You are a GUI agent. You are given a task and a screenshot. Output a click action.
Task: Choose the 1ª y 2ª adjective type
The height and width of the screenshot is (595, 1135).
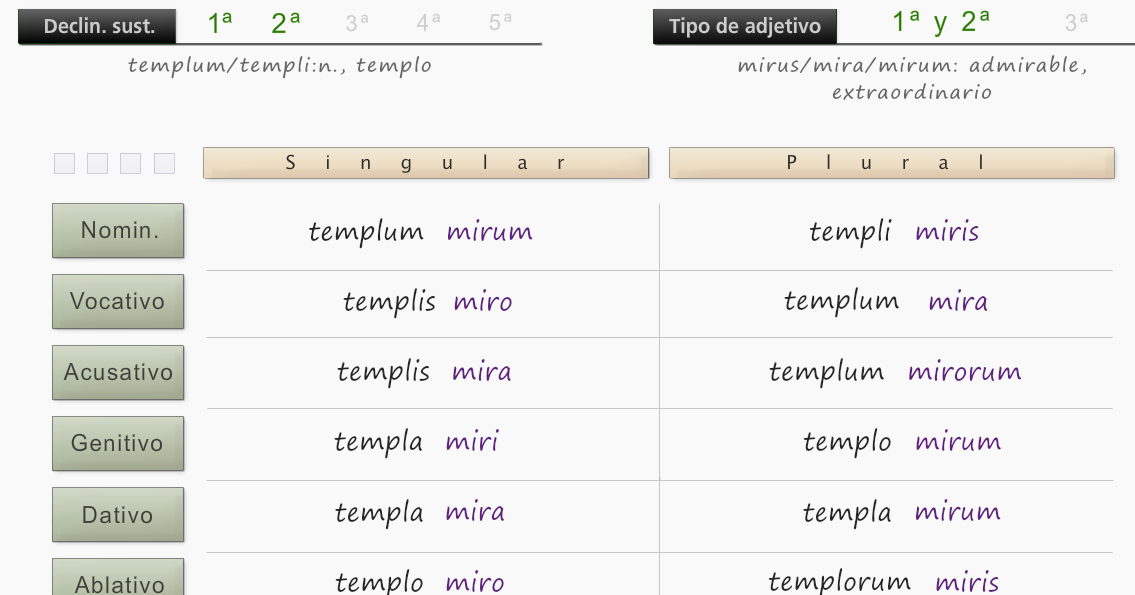click(940, 22)
